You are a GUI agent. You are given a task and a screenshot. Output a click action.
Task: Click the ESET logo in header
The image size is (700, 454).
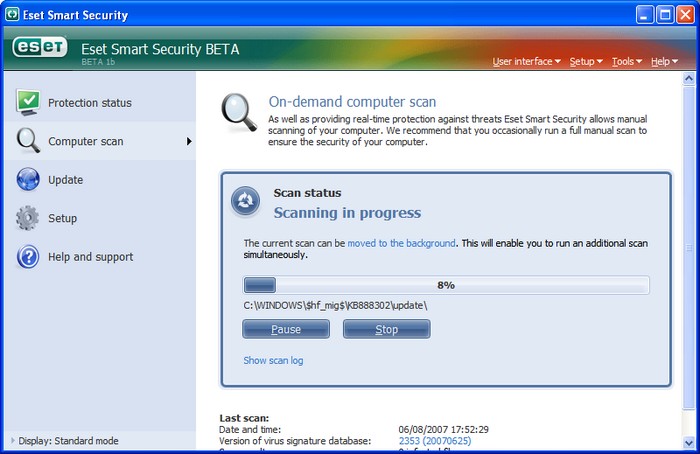point(40,47)
